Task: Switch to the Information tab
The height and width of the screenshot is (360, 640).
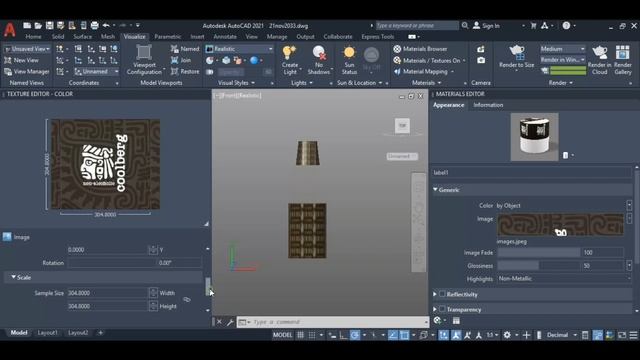Action: click(x=488, y=105)
